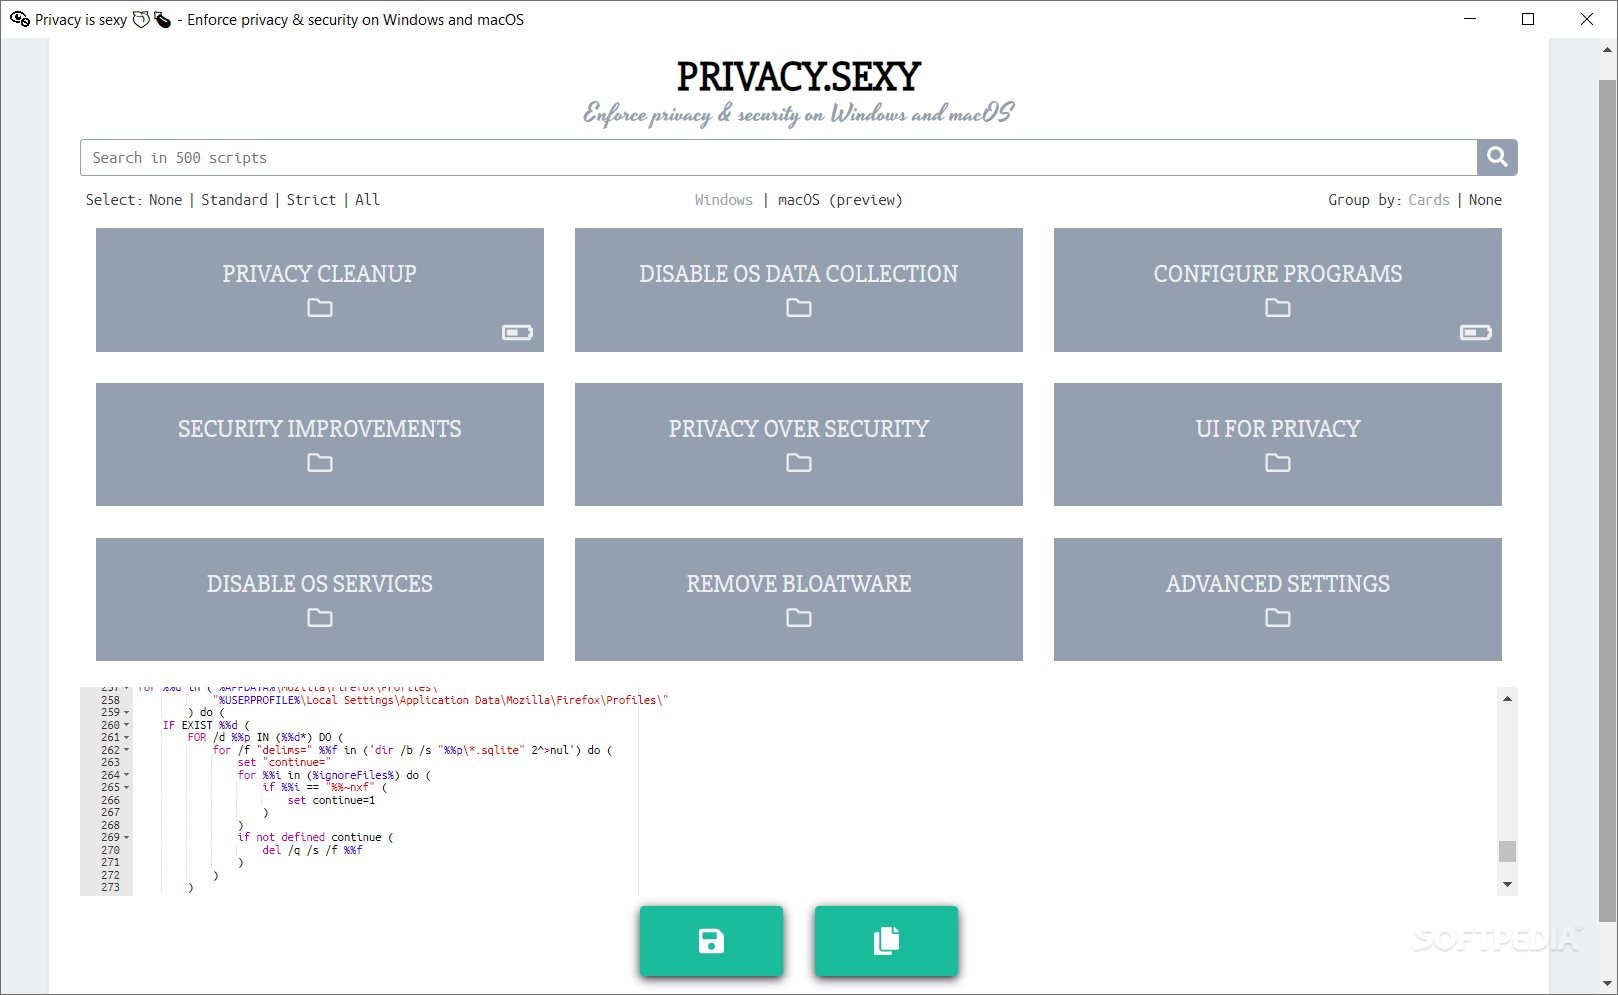Open the Privacy Over Security folder icon
The width and height of the screenshot is (1618, 995).
[x=799, y=463]
